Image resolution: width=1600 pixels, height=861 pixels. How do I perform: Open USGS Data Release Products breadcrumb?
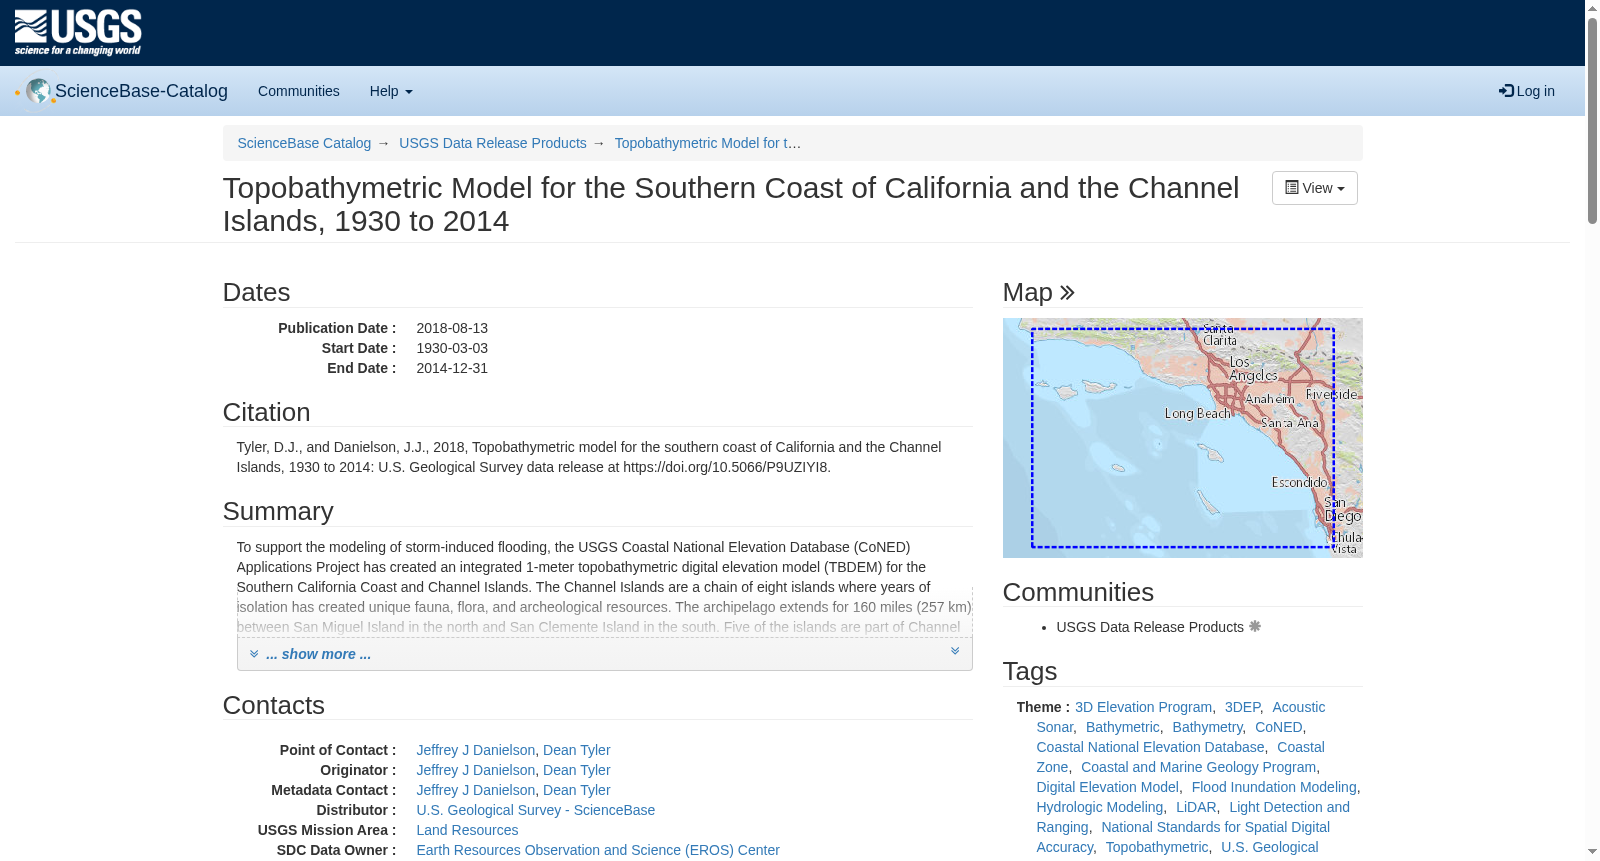pos(492,143)
